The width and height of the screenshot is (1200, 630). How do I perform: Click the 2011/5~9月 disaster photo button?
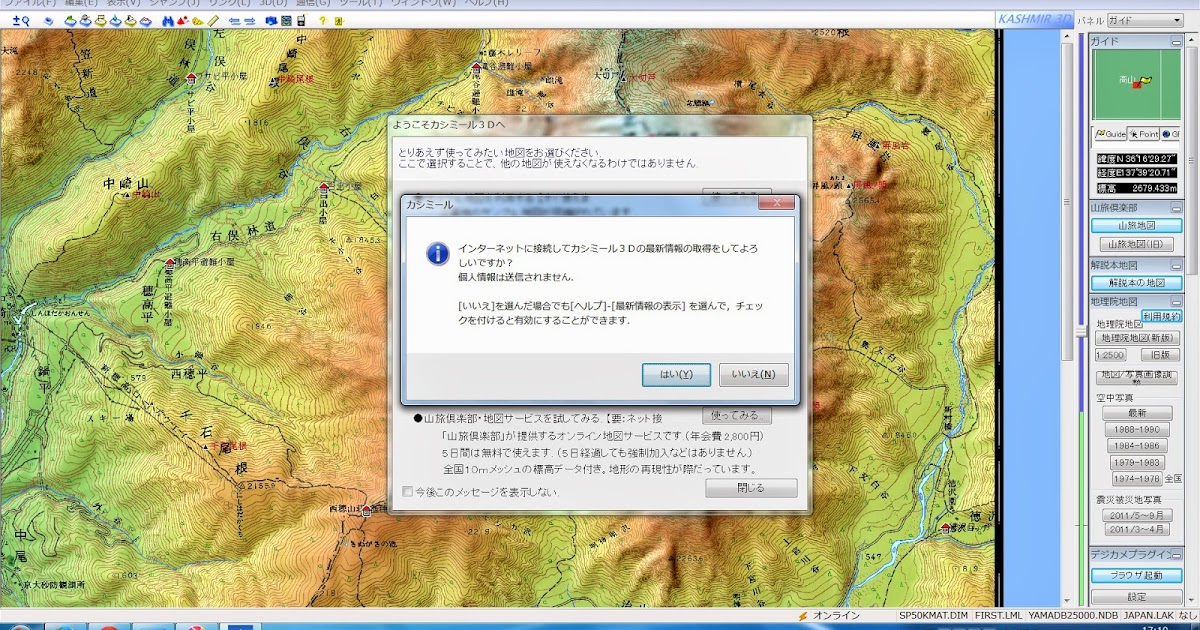[1137, 515]
